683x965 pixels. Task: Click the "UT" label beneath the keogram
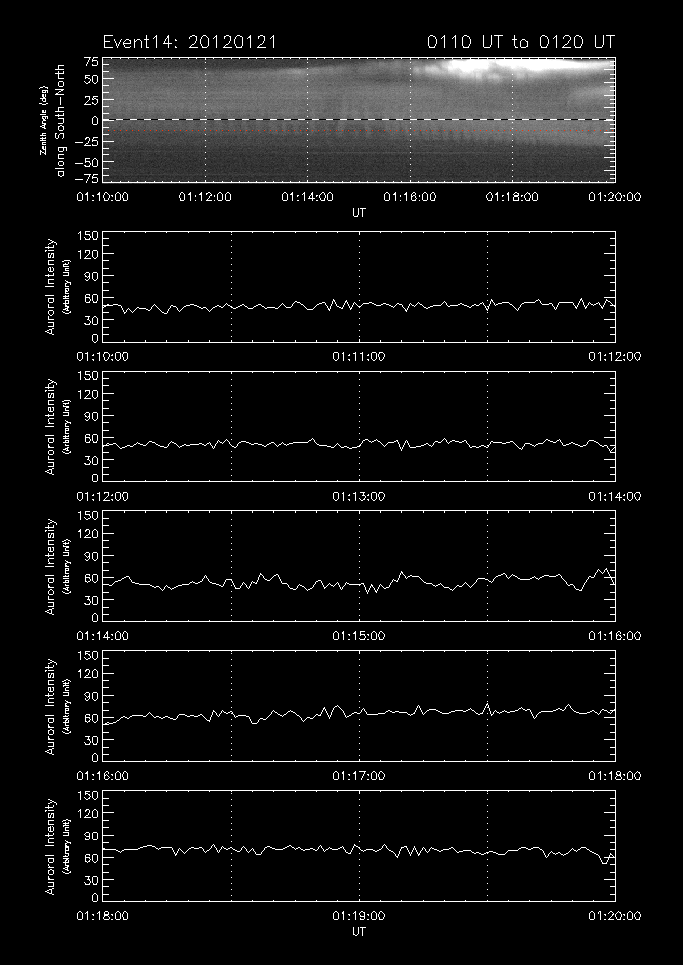[x=359, y=213]
